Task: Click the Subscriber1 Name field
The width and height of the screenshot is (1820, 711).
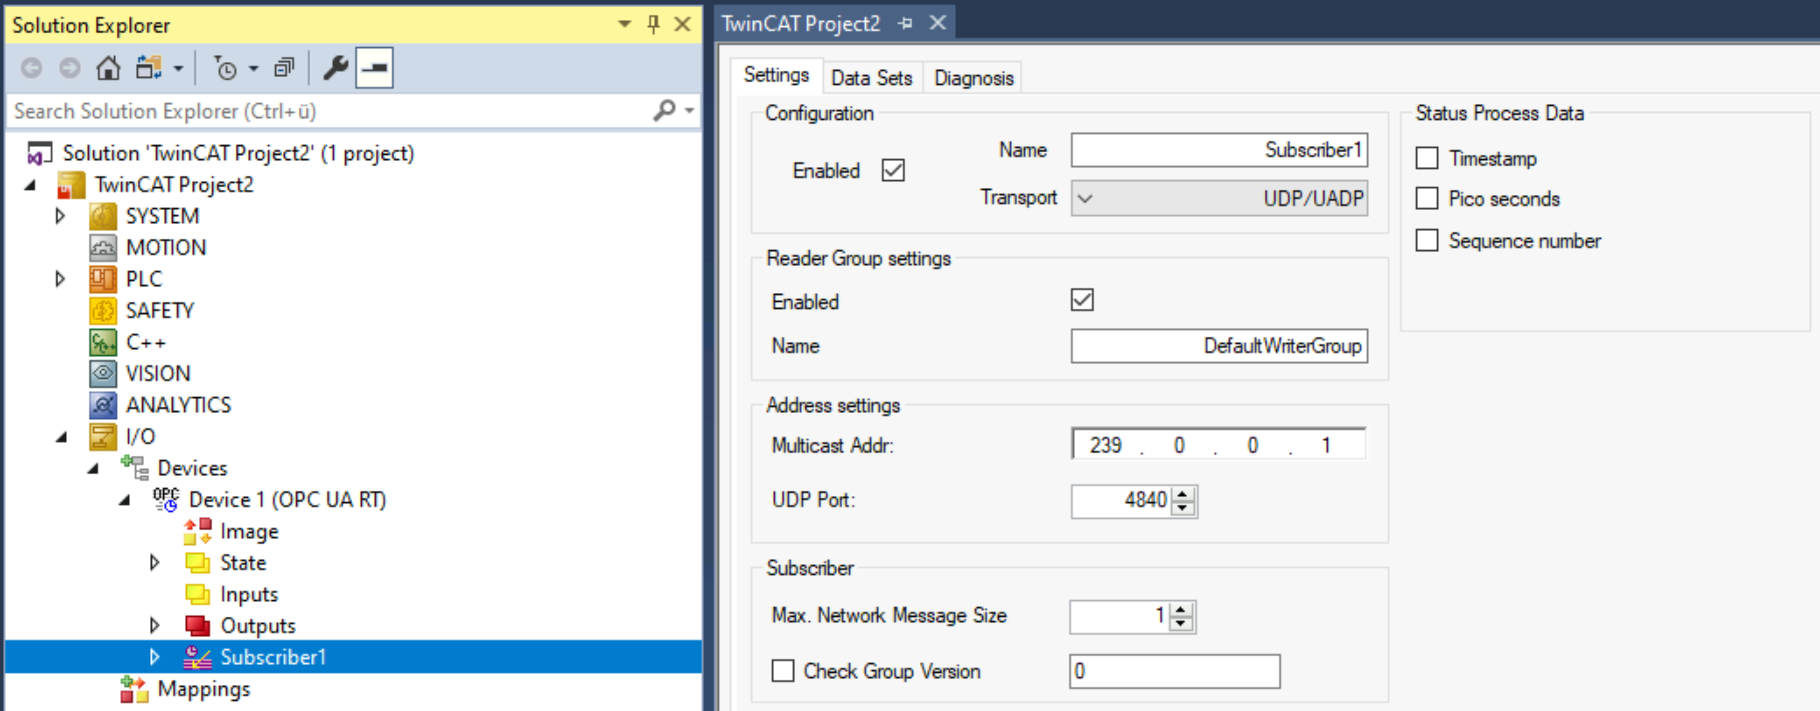Action: click(1219, 150)
